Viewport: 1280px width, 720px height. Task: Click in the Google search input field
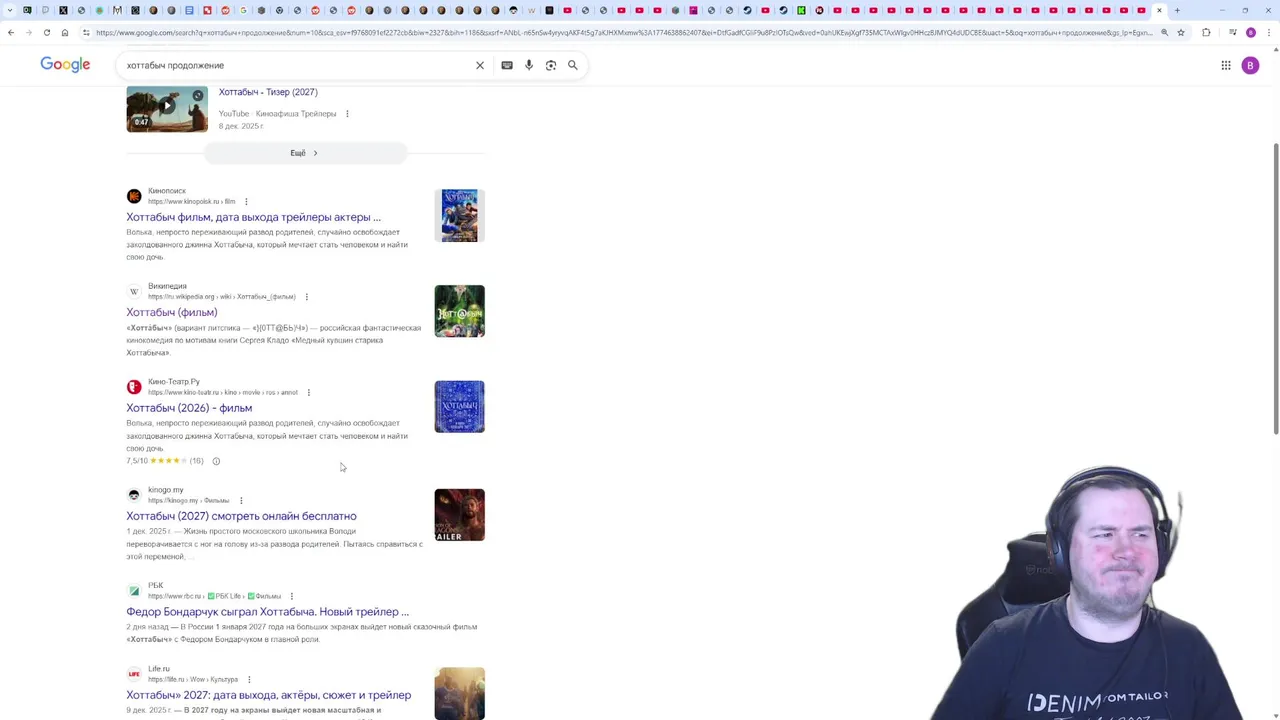click(296, 65)
